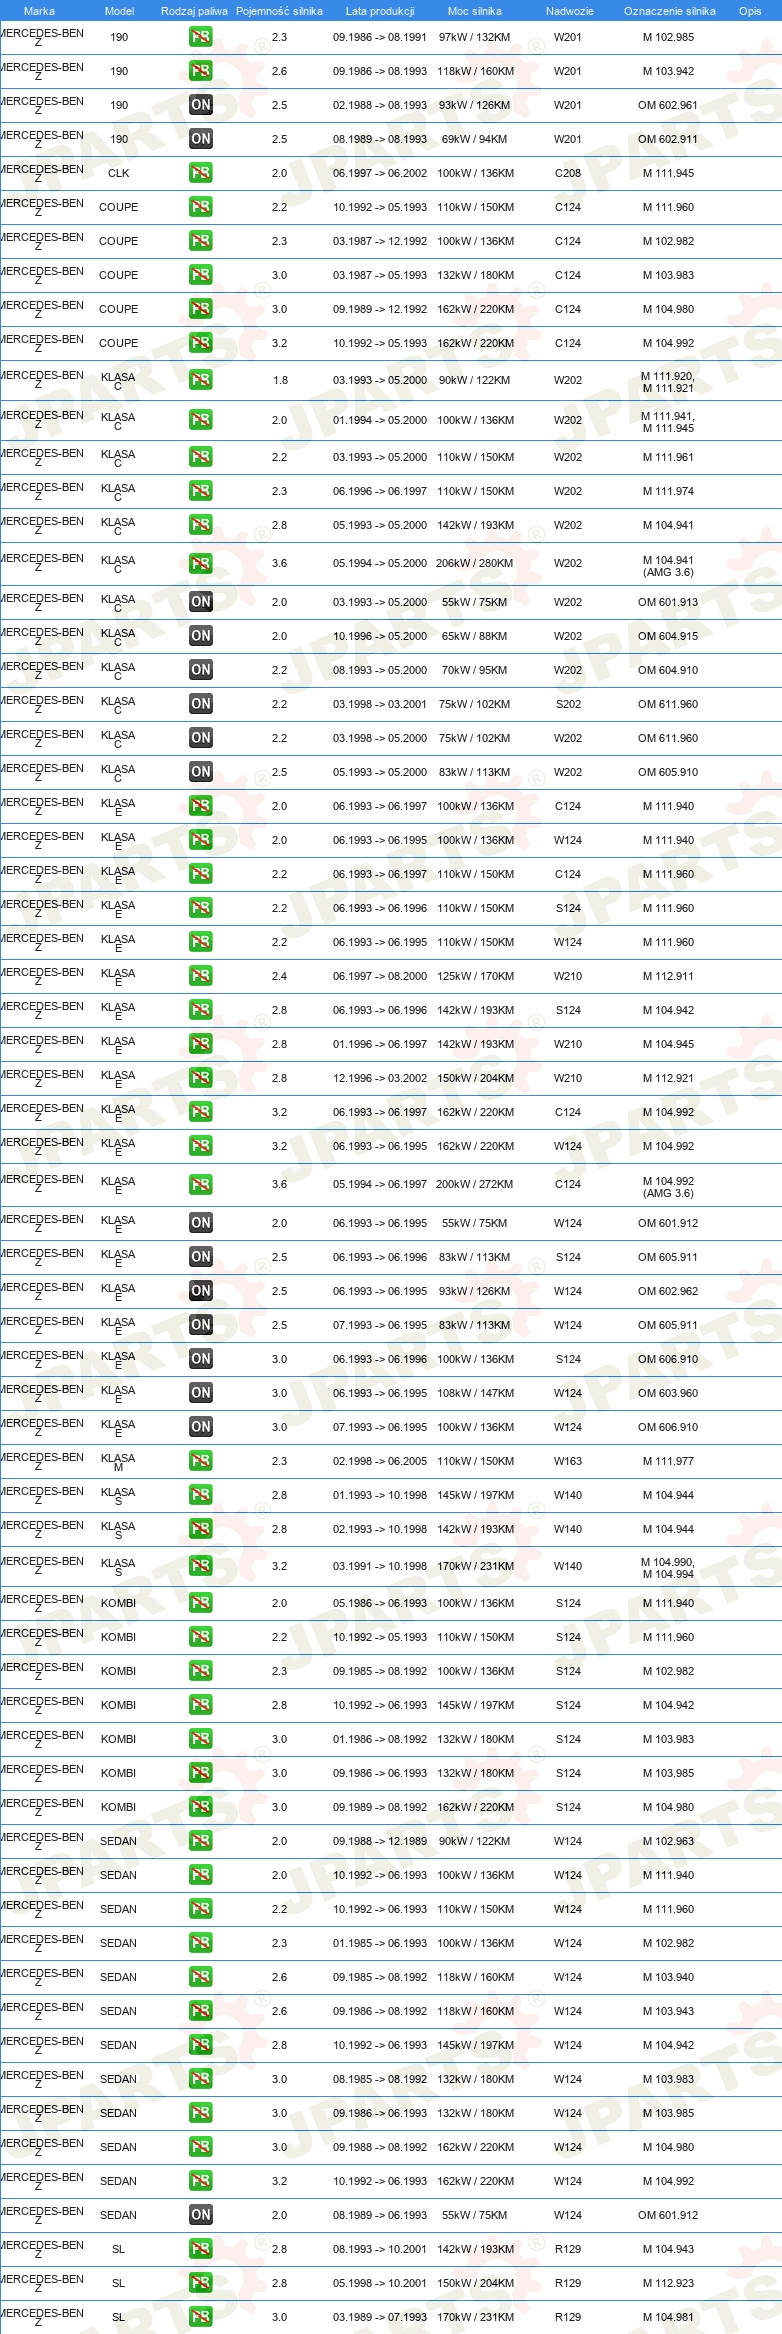Click diesel ON icon in the SEDAN row
Screen dimensions: 782x2334
click(x=201, y=2215)
